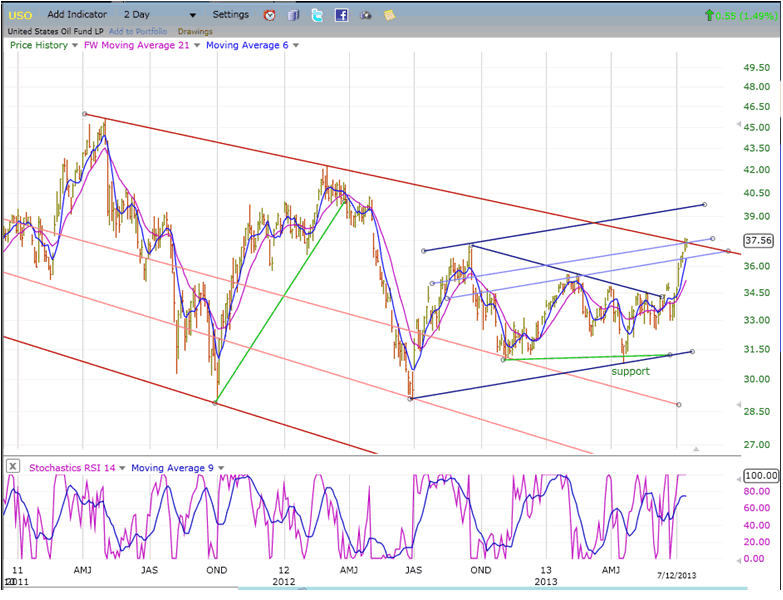Click the USO ticker symbol field
The image size is (783, 600).
[21, 15]
